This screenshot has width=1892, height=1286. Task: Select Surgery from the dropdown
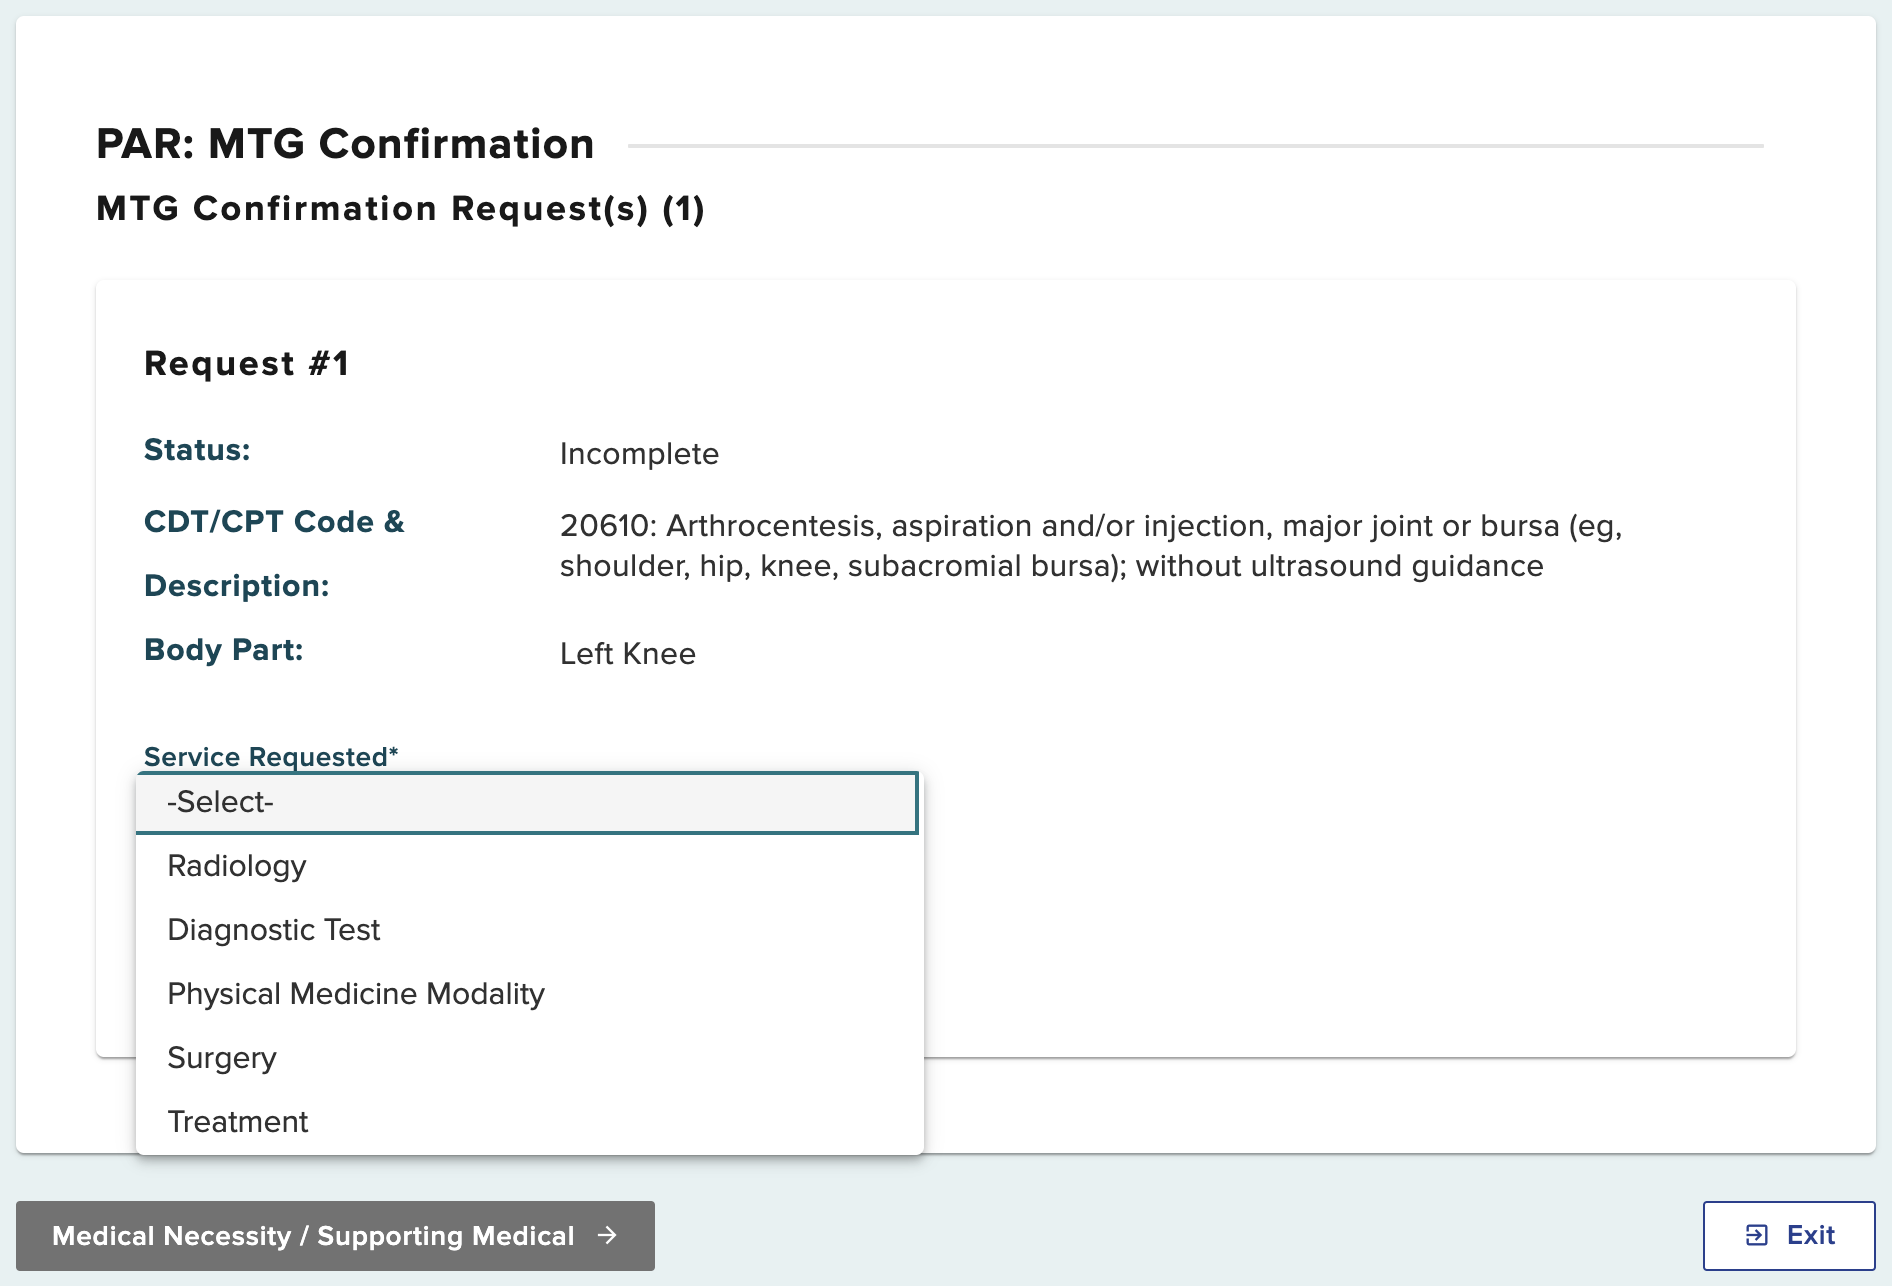point(221,1057)
